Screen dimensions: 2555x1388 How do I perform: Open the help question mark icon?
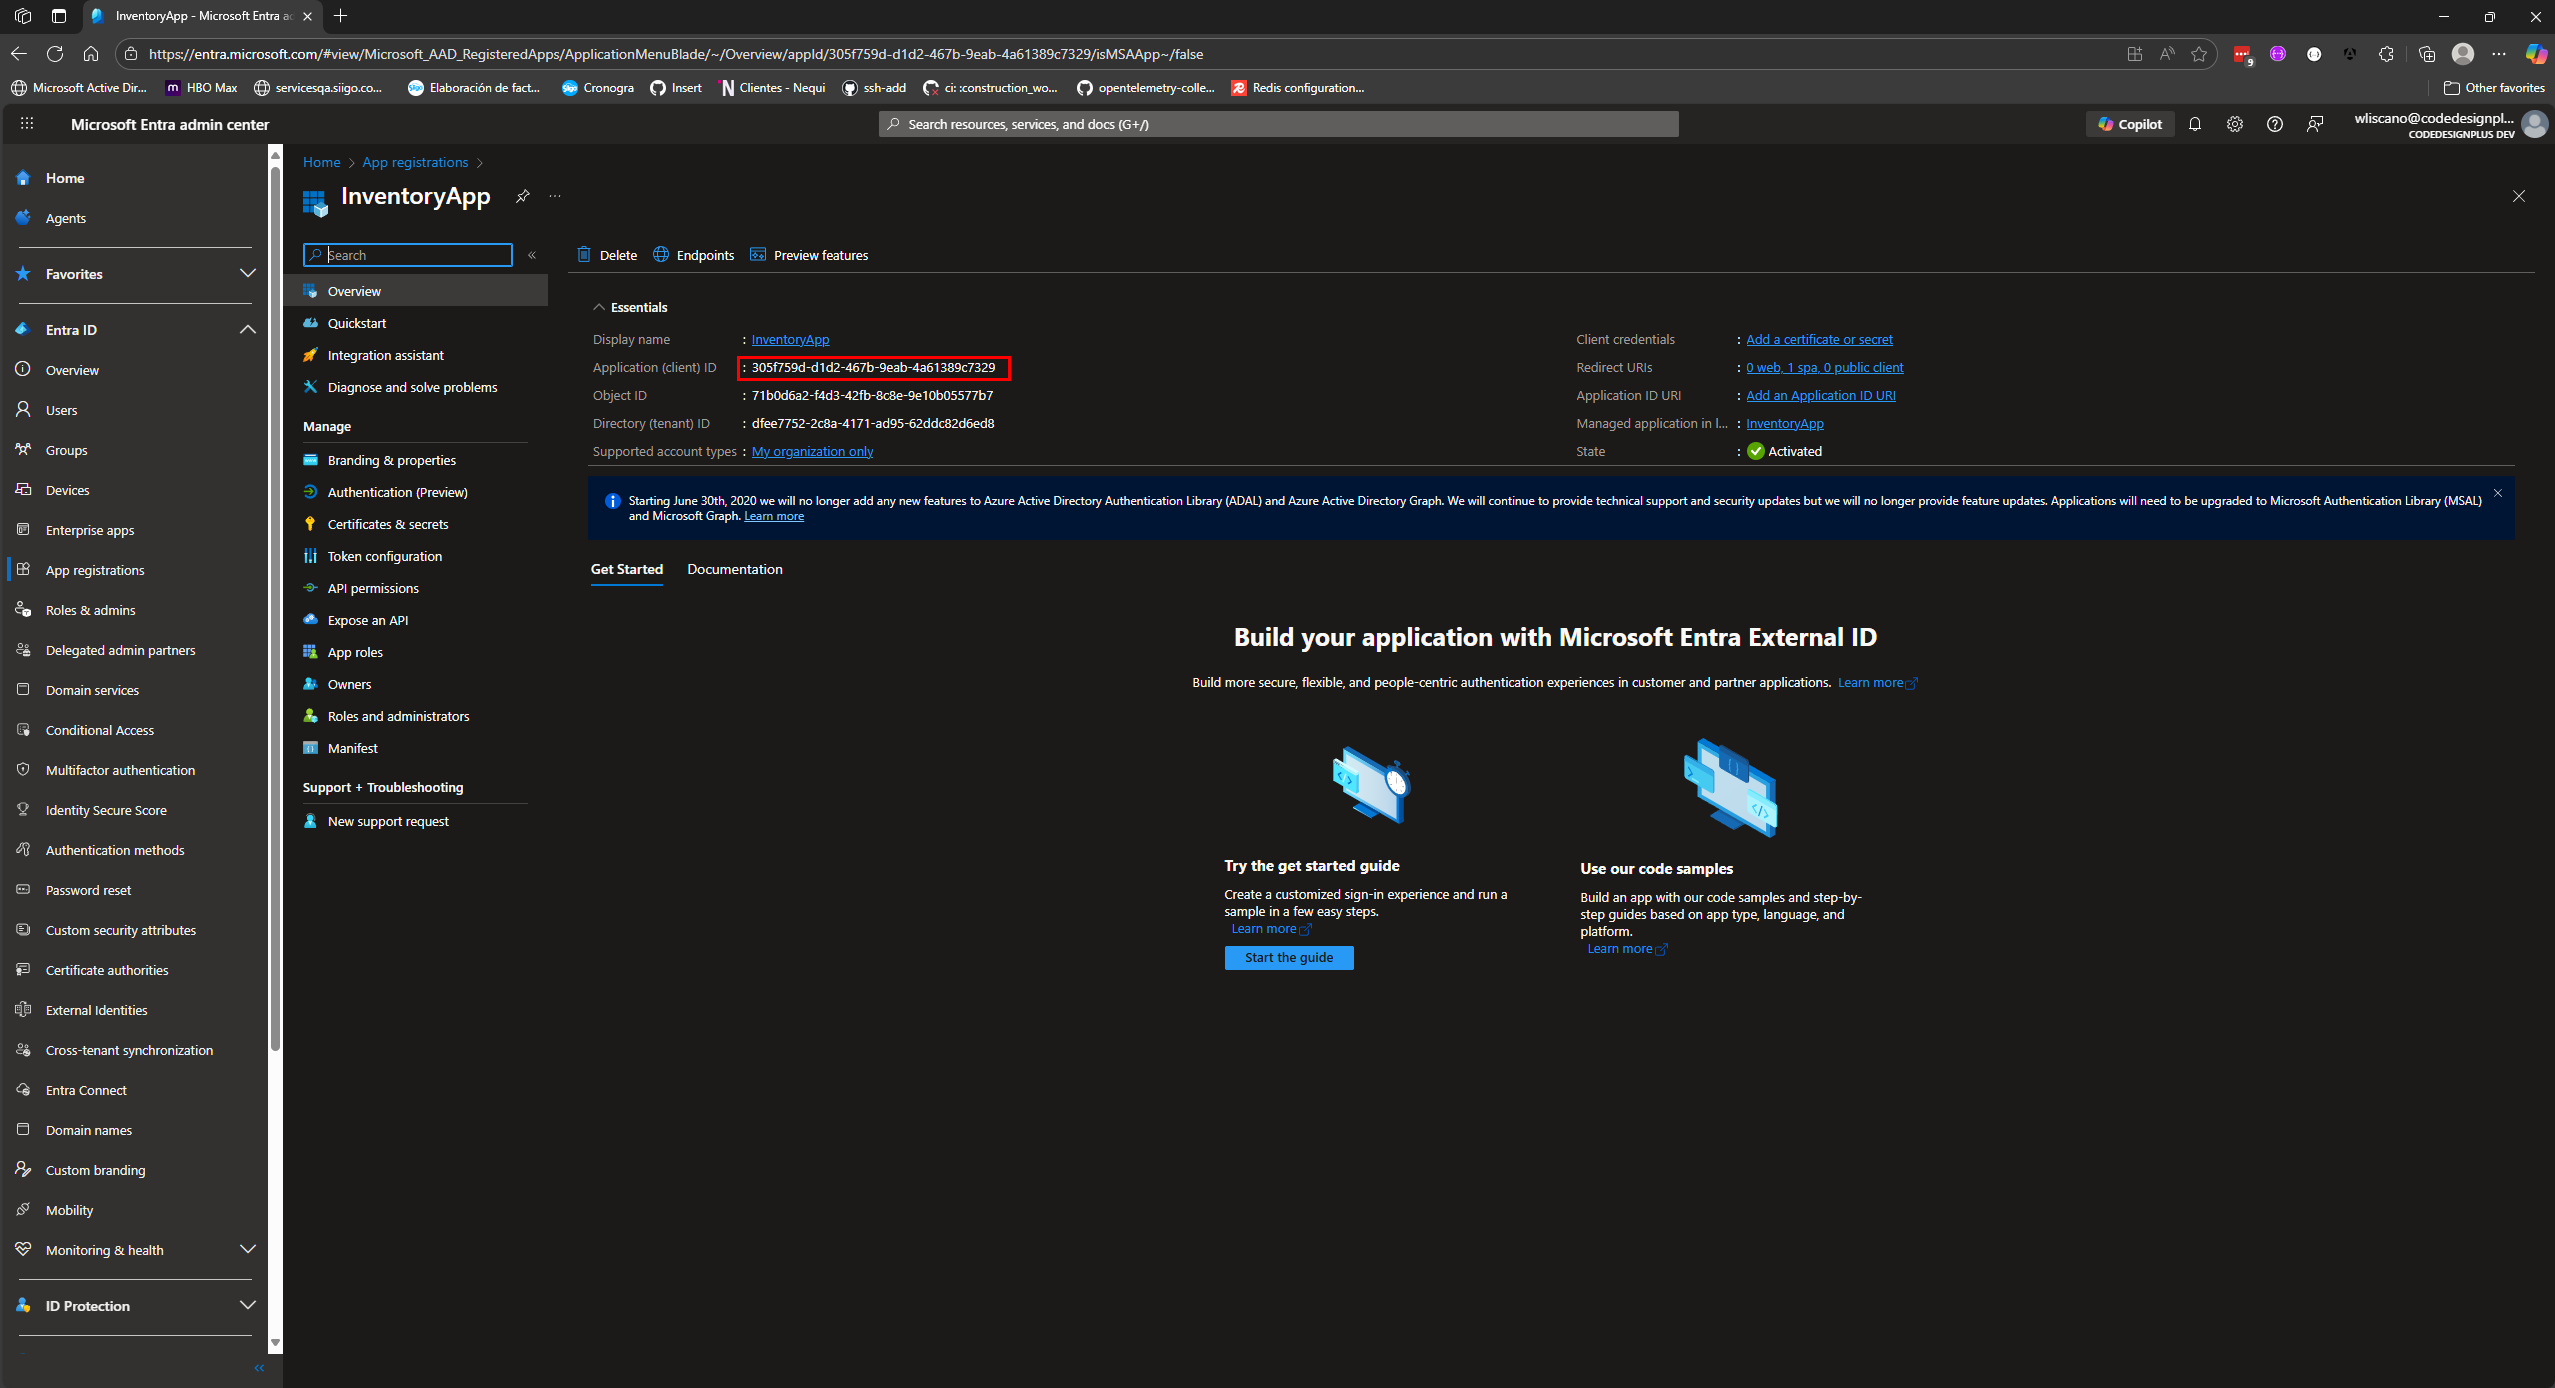2275,124
